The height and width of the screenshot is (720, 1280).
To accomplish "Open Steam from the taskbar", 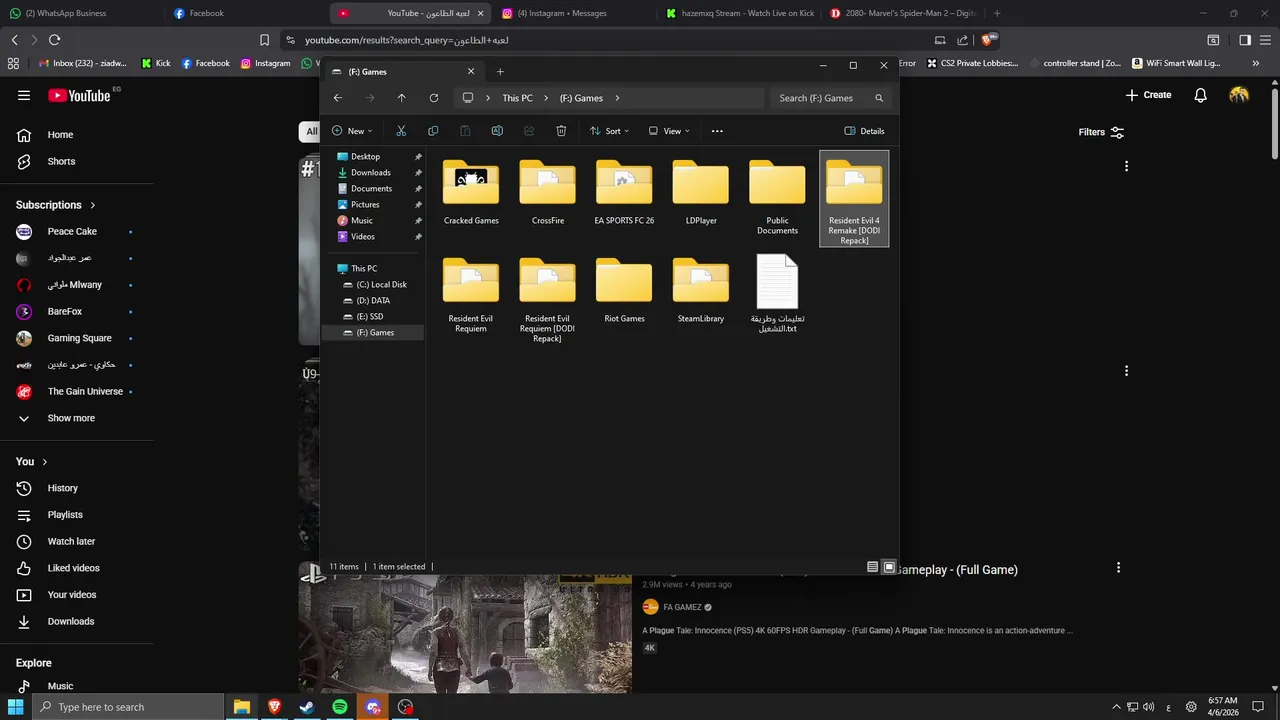I will (x=307, y=707).
